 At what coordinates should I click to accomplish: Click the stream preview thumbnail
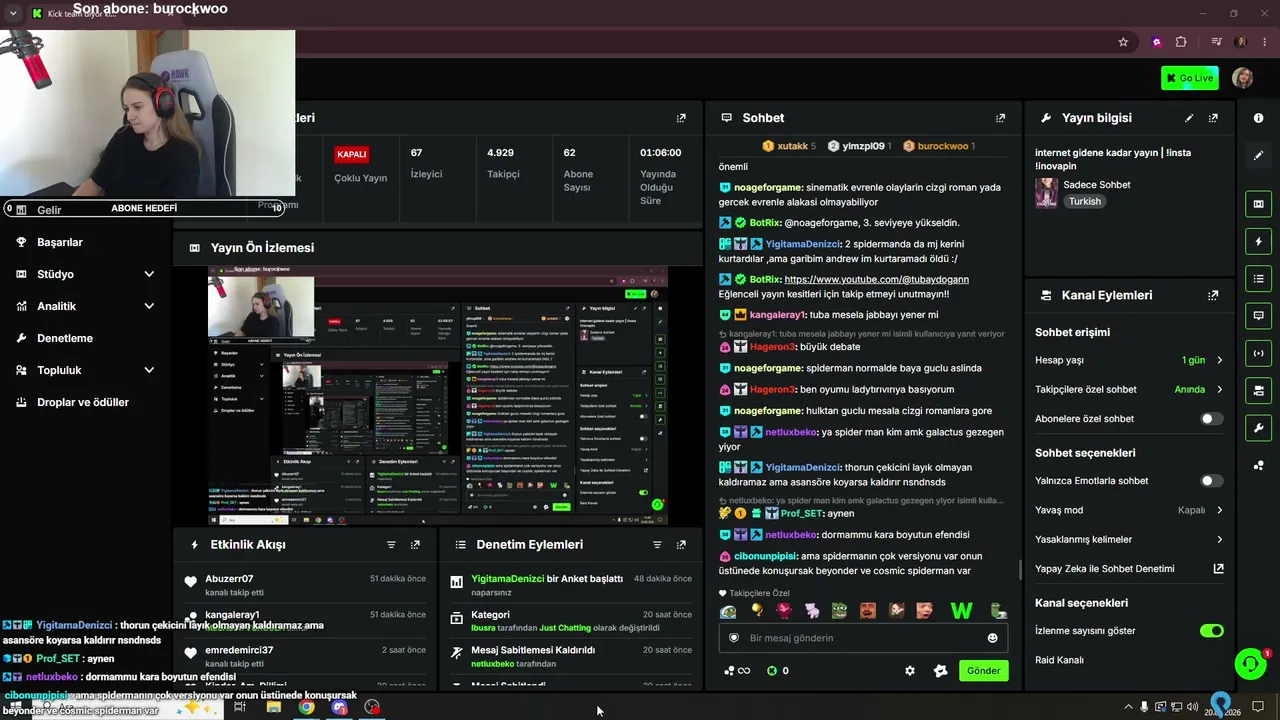pos(438,395)
